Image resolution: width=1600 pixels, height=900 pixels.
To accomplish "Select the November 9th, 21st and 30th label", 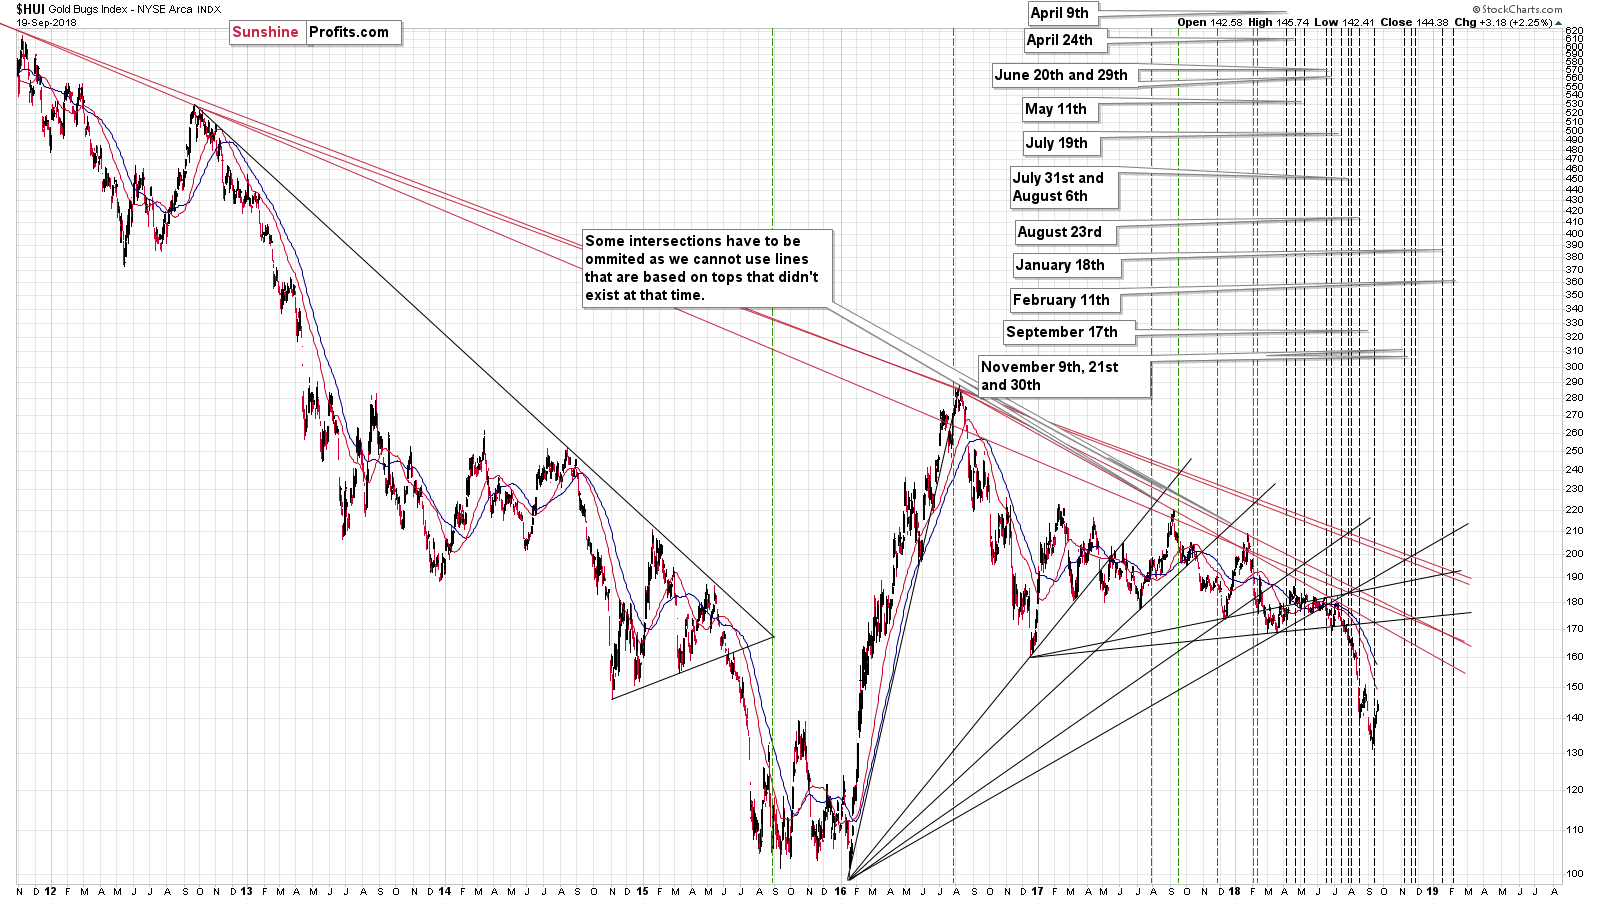I will pyautogui.click(x=1064, y=376).
